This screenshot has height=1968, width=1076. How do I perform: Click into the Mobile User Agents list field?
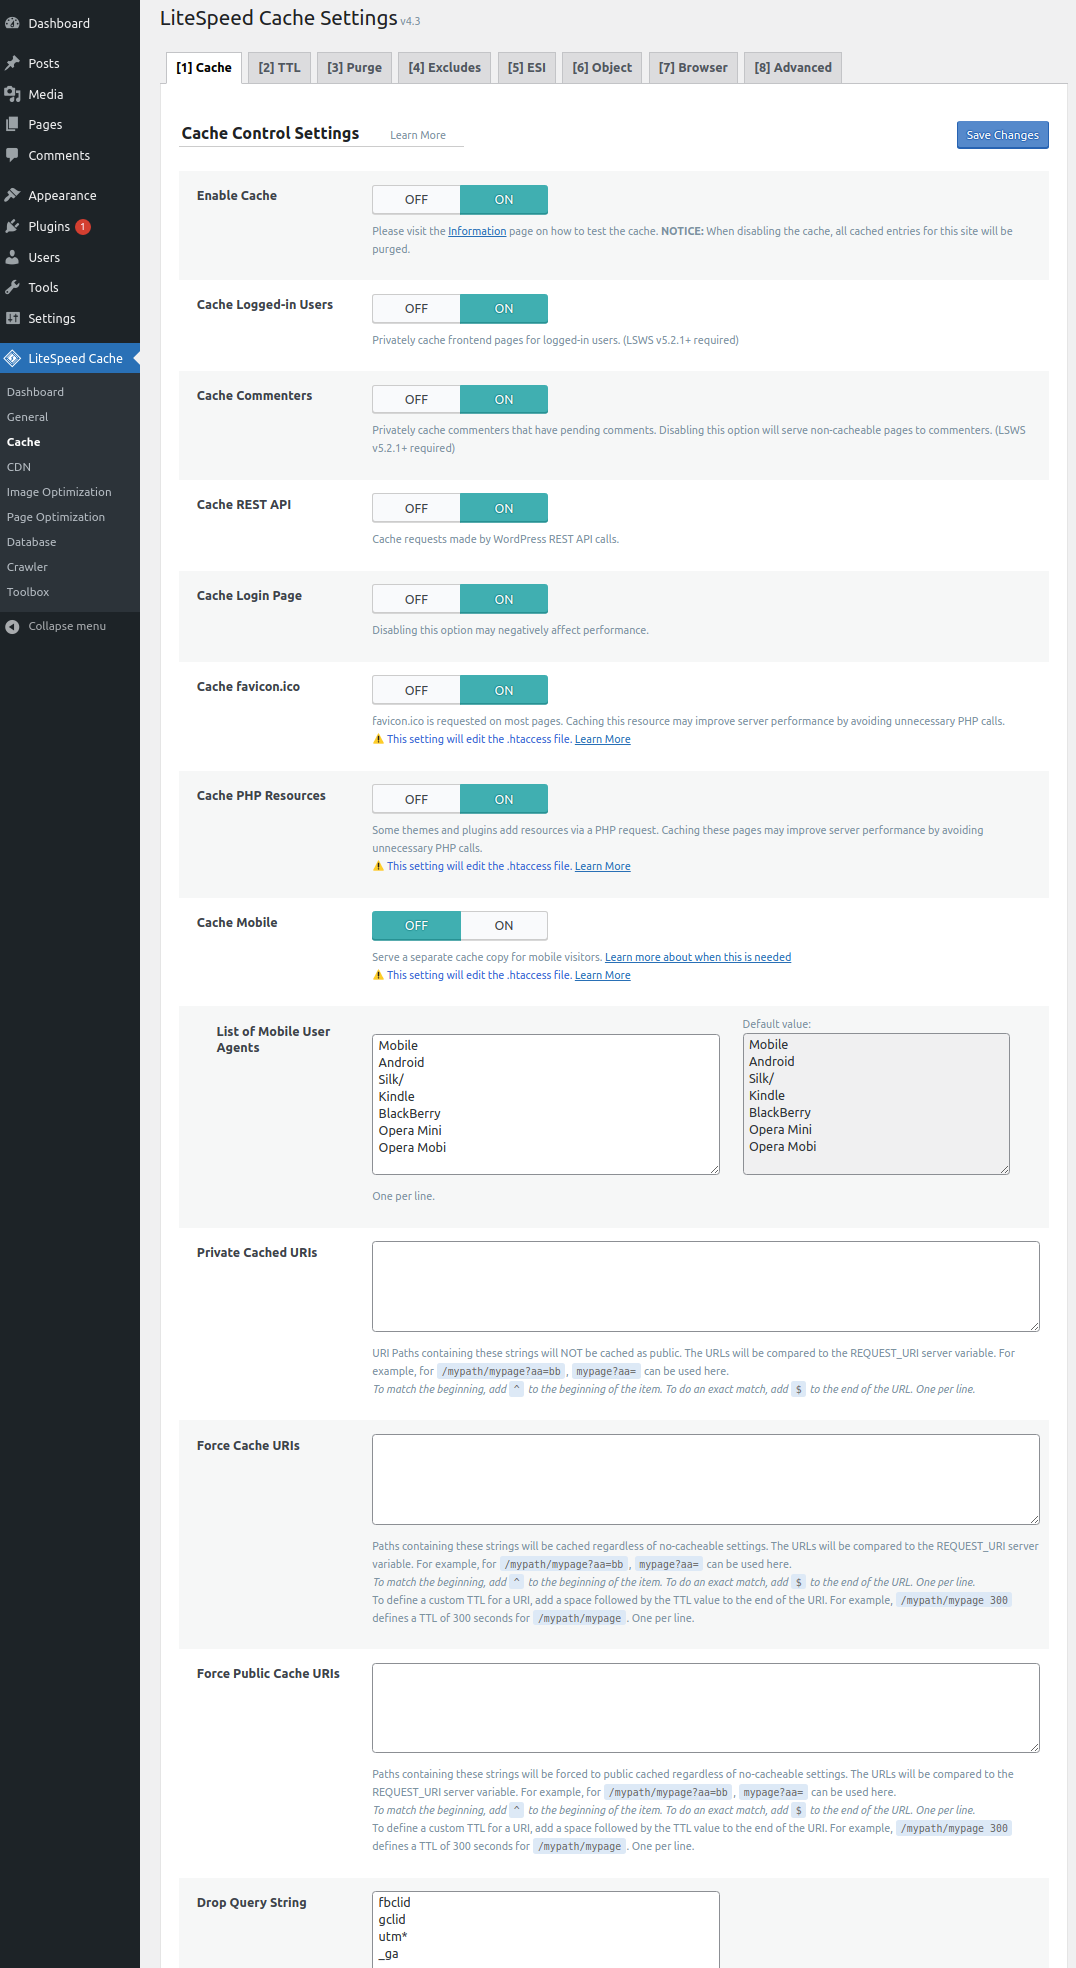[x=546, y=1104]
